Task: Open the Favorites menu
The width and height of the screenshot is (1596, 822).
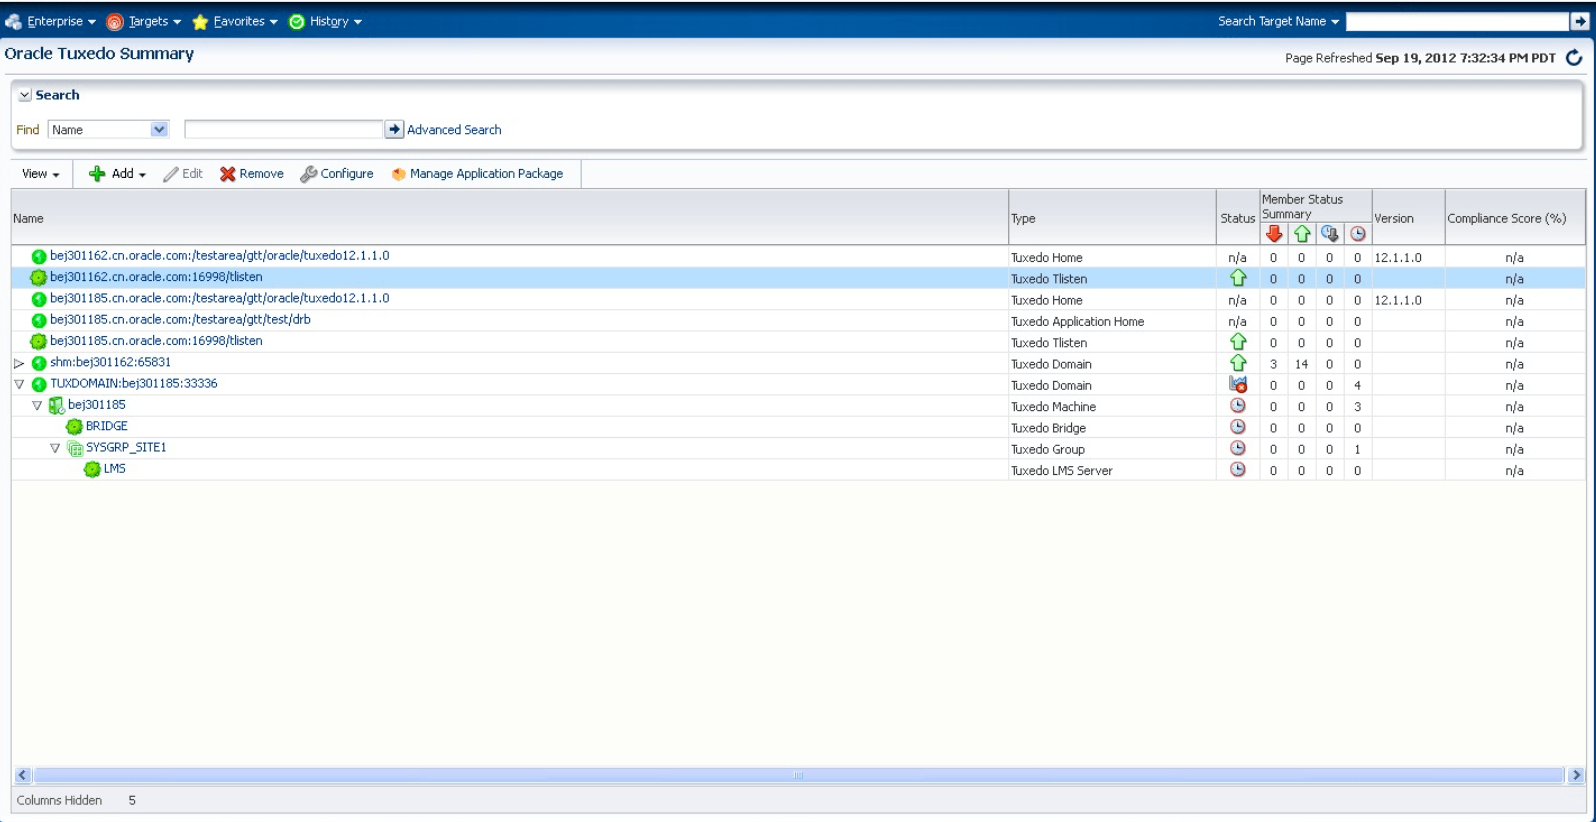Action: (x=235, y=21)
